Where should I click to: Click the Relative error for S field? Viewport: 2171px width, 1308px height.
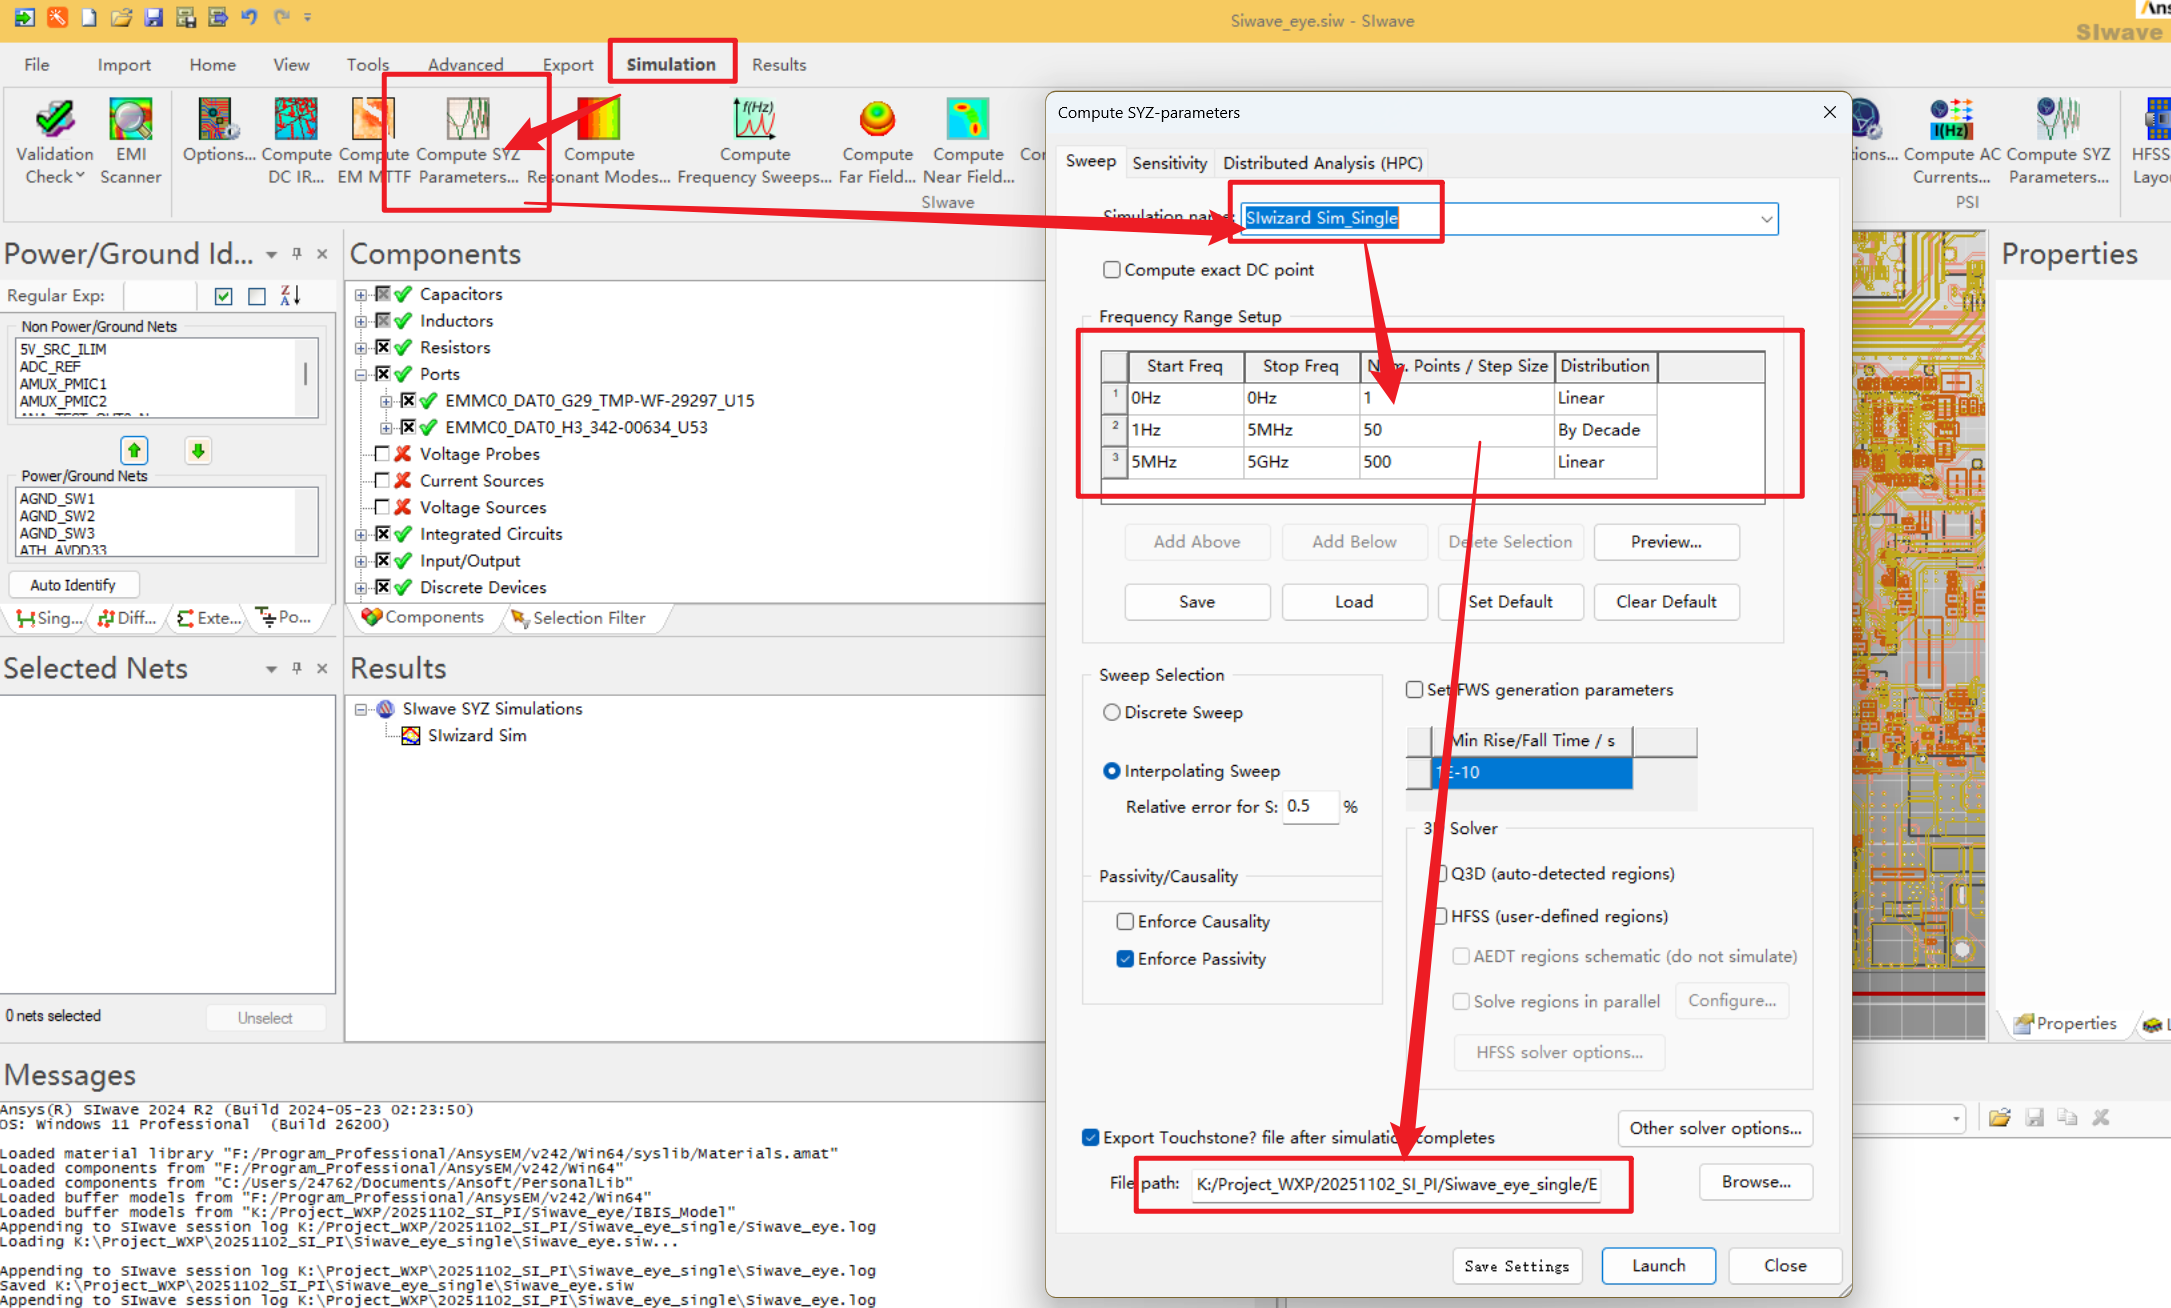point(1310,806)
